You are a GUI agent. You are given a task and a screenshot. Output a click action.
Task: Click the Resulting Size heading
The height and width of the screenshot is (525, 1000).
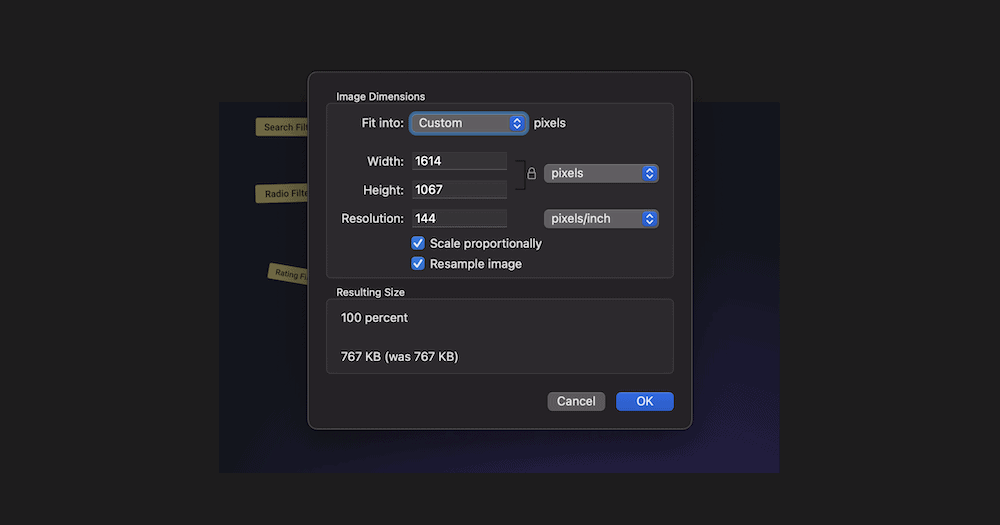(371, 292)
